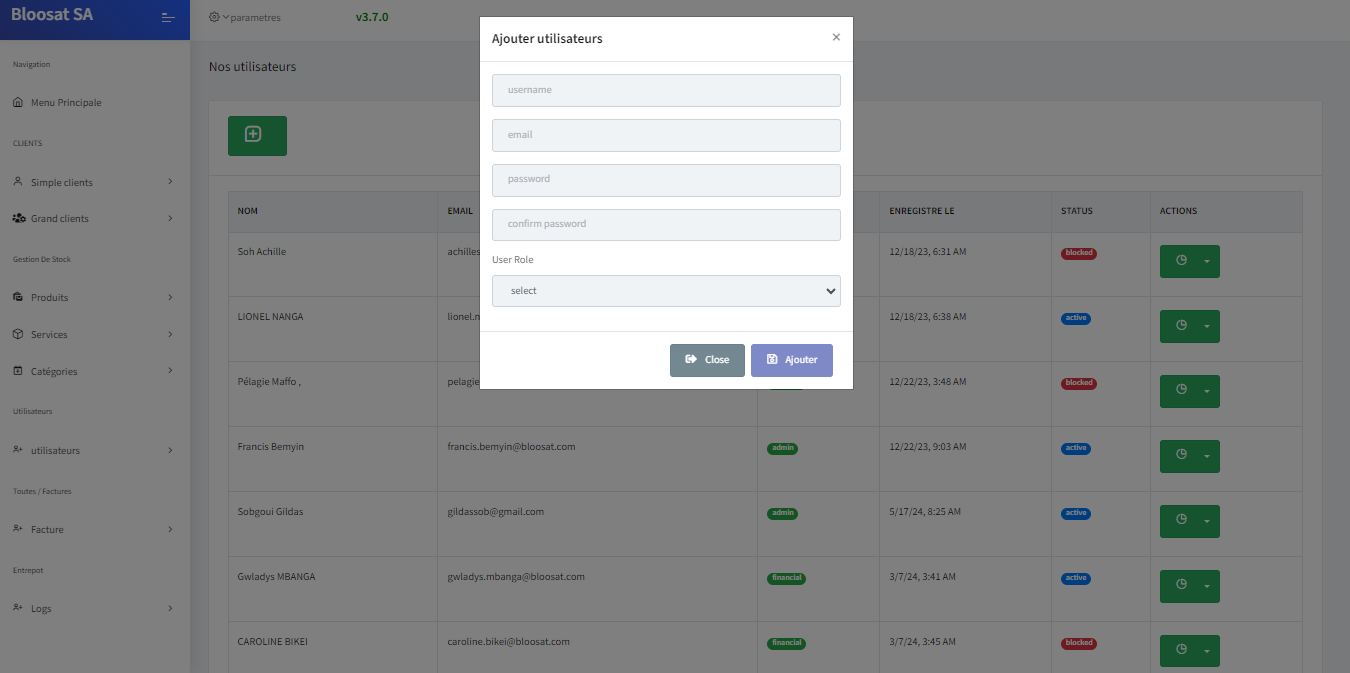The height and width of the screenshot is (673, 1350).
Task: Click the Services box icon
Action: click(x=18, y=334)
